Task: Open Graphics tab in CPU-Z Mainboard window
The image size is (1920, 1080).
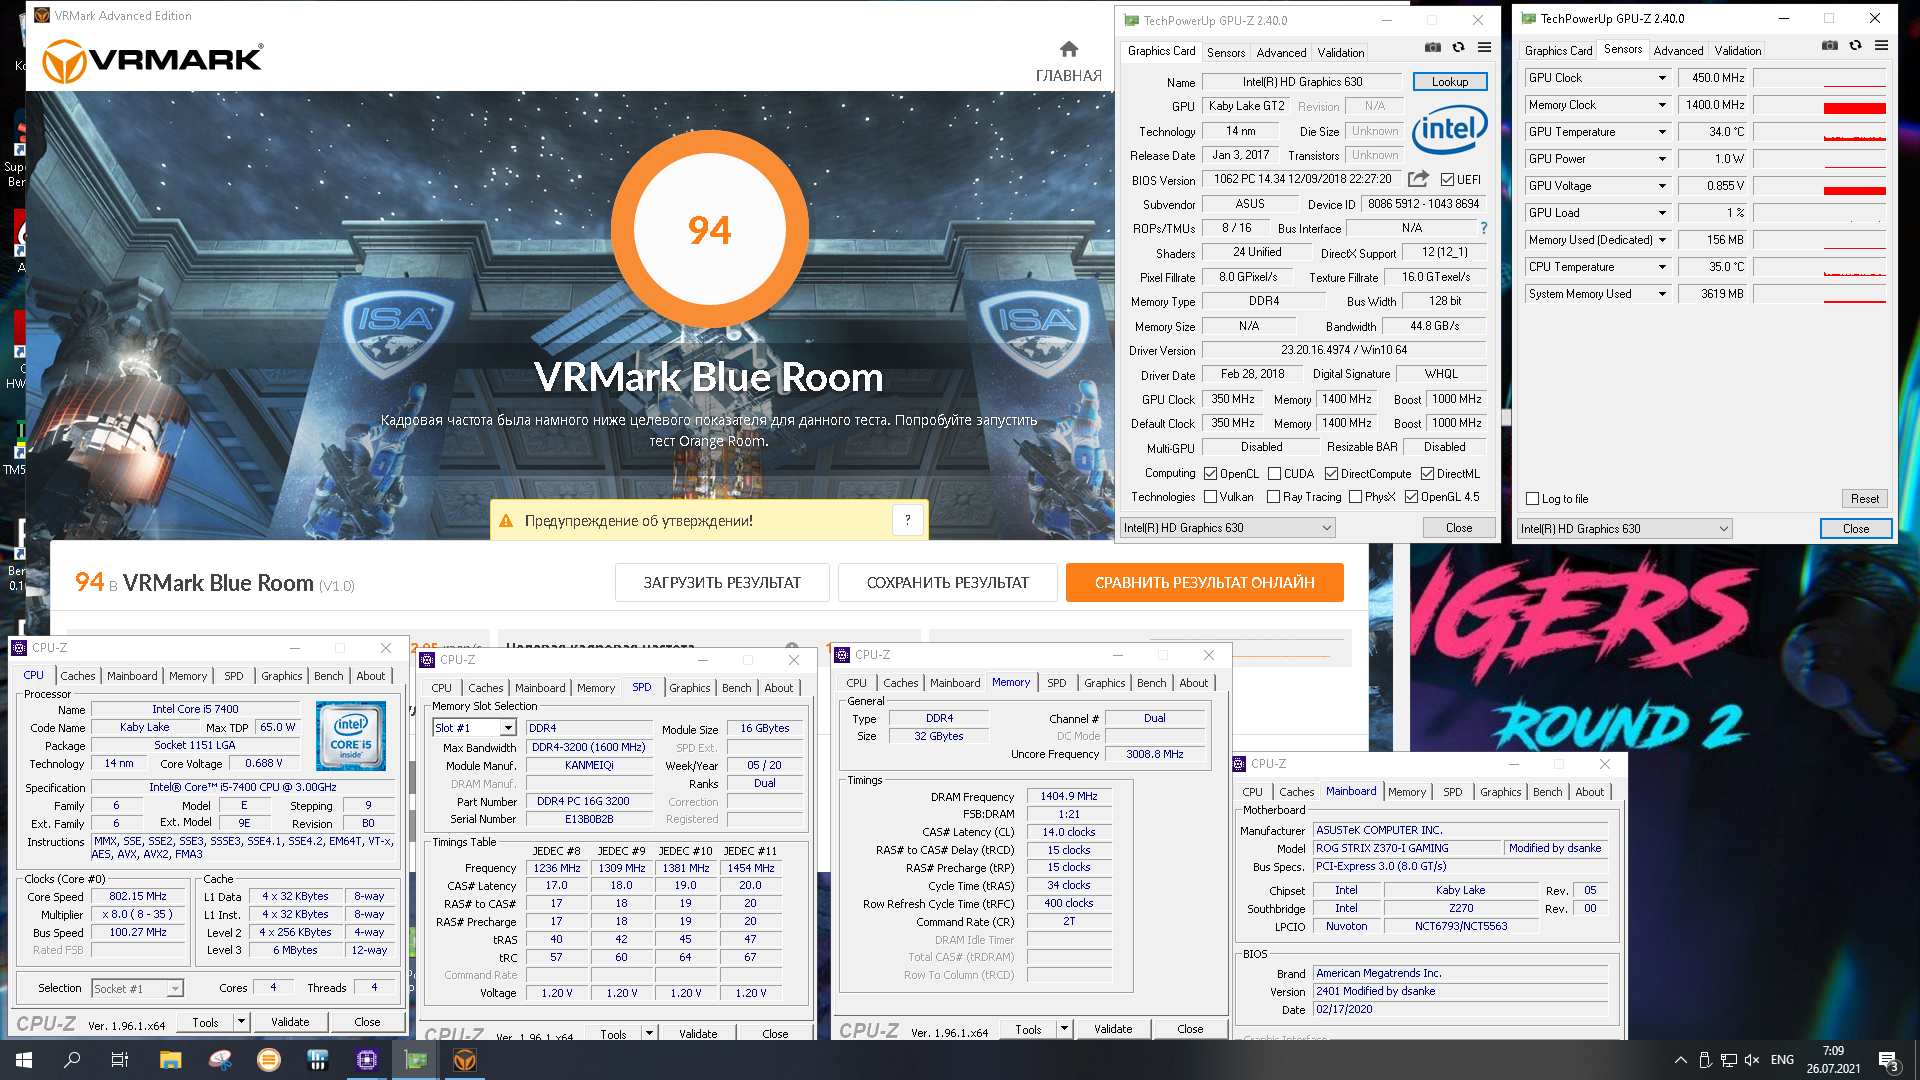Action: [x=1501, y=792]
